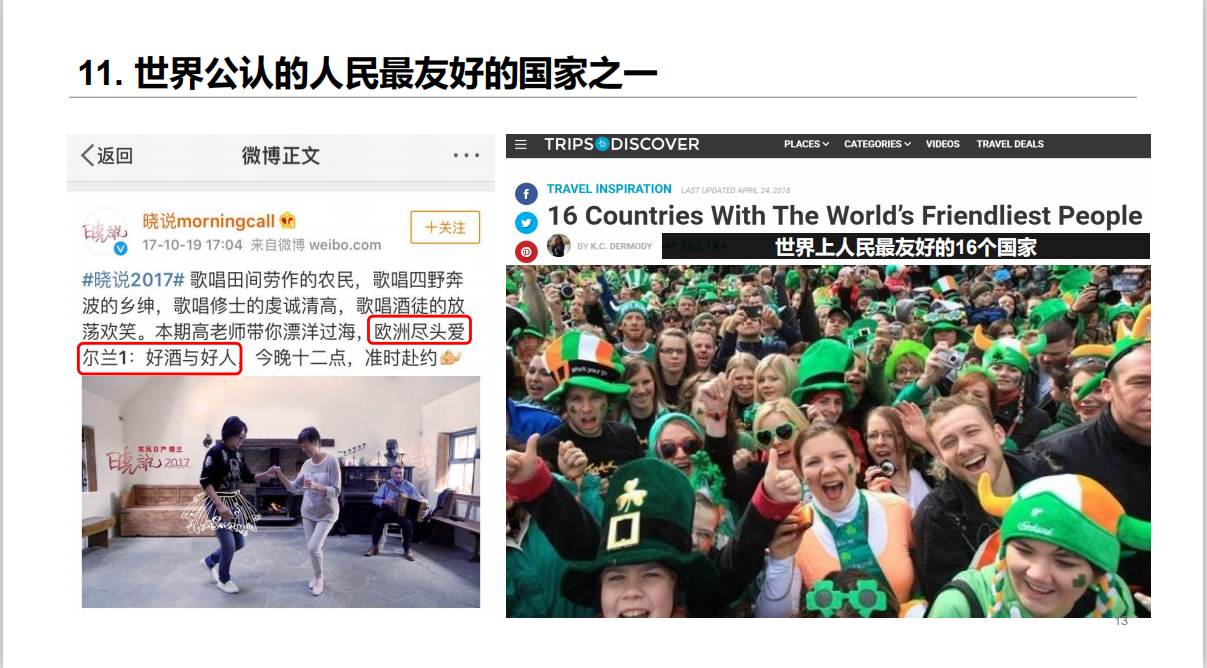Open the St. Patrick's crowd photo
Screen dimensions: 1207x668
828,441
